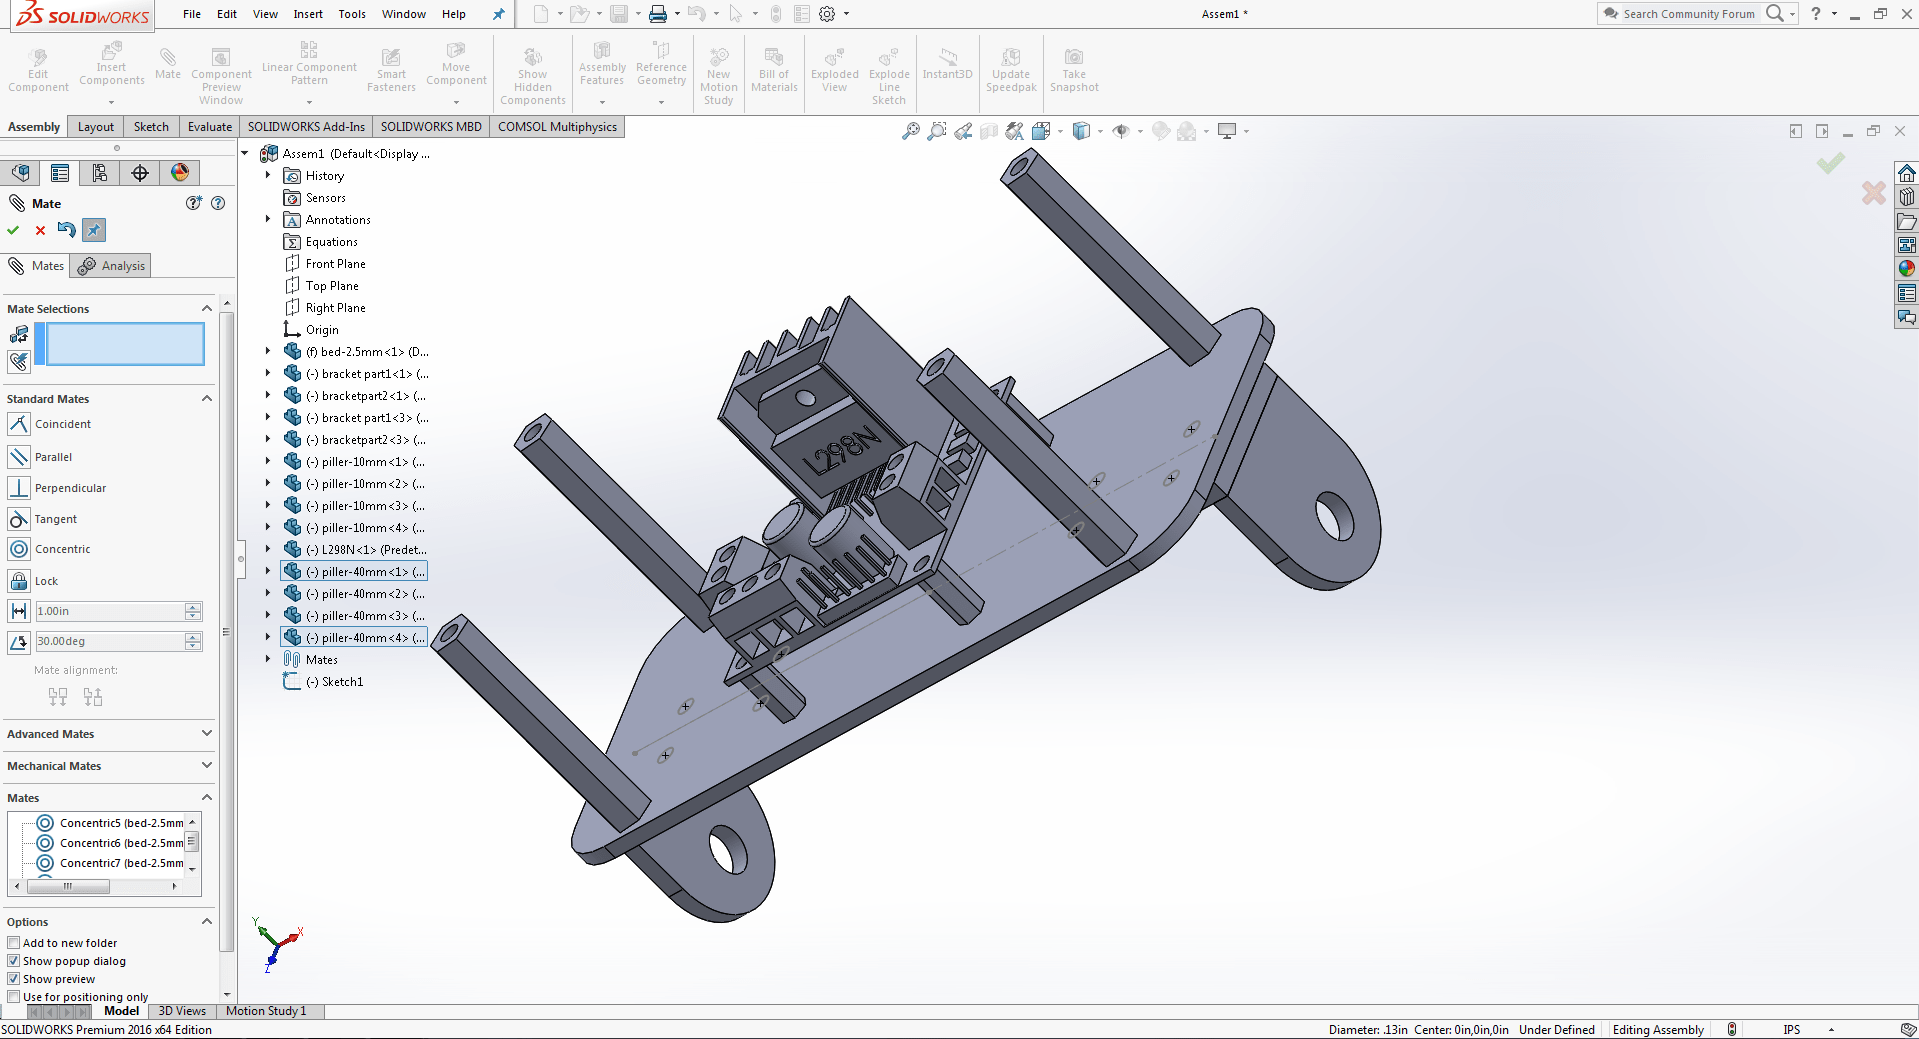Click the Exploded View tool
Screen dimensions: 1919x1039
coord(834,70)
